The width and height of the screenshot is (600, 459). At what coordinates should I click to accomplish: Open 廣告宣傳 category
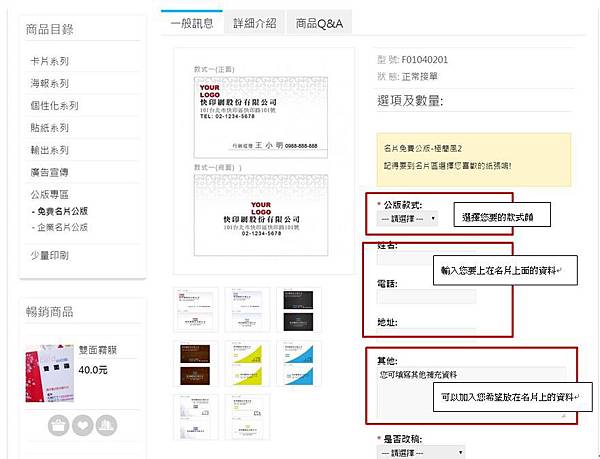coord(50,172)
